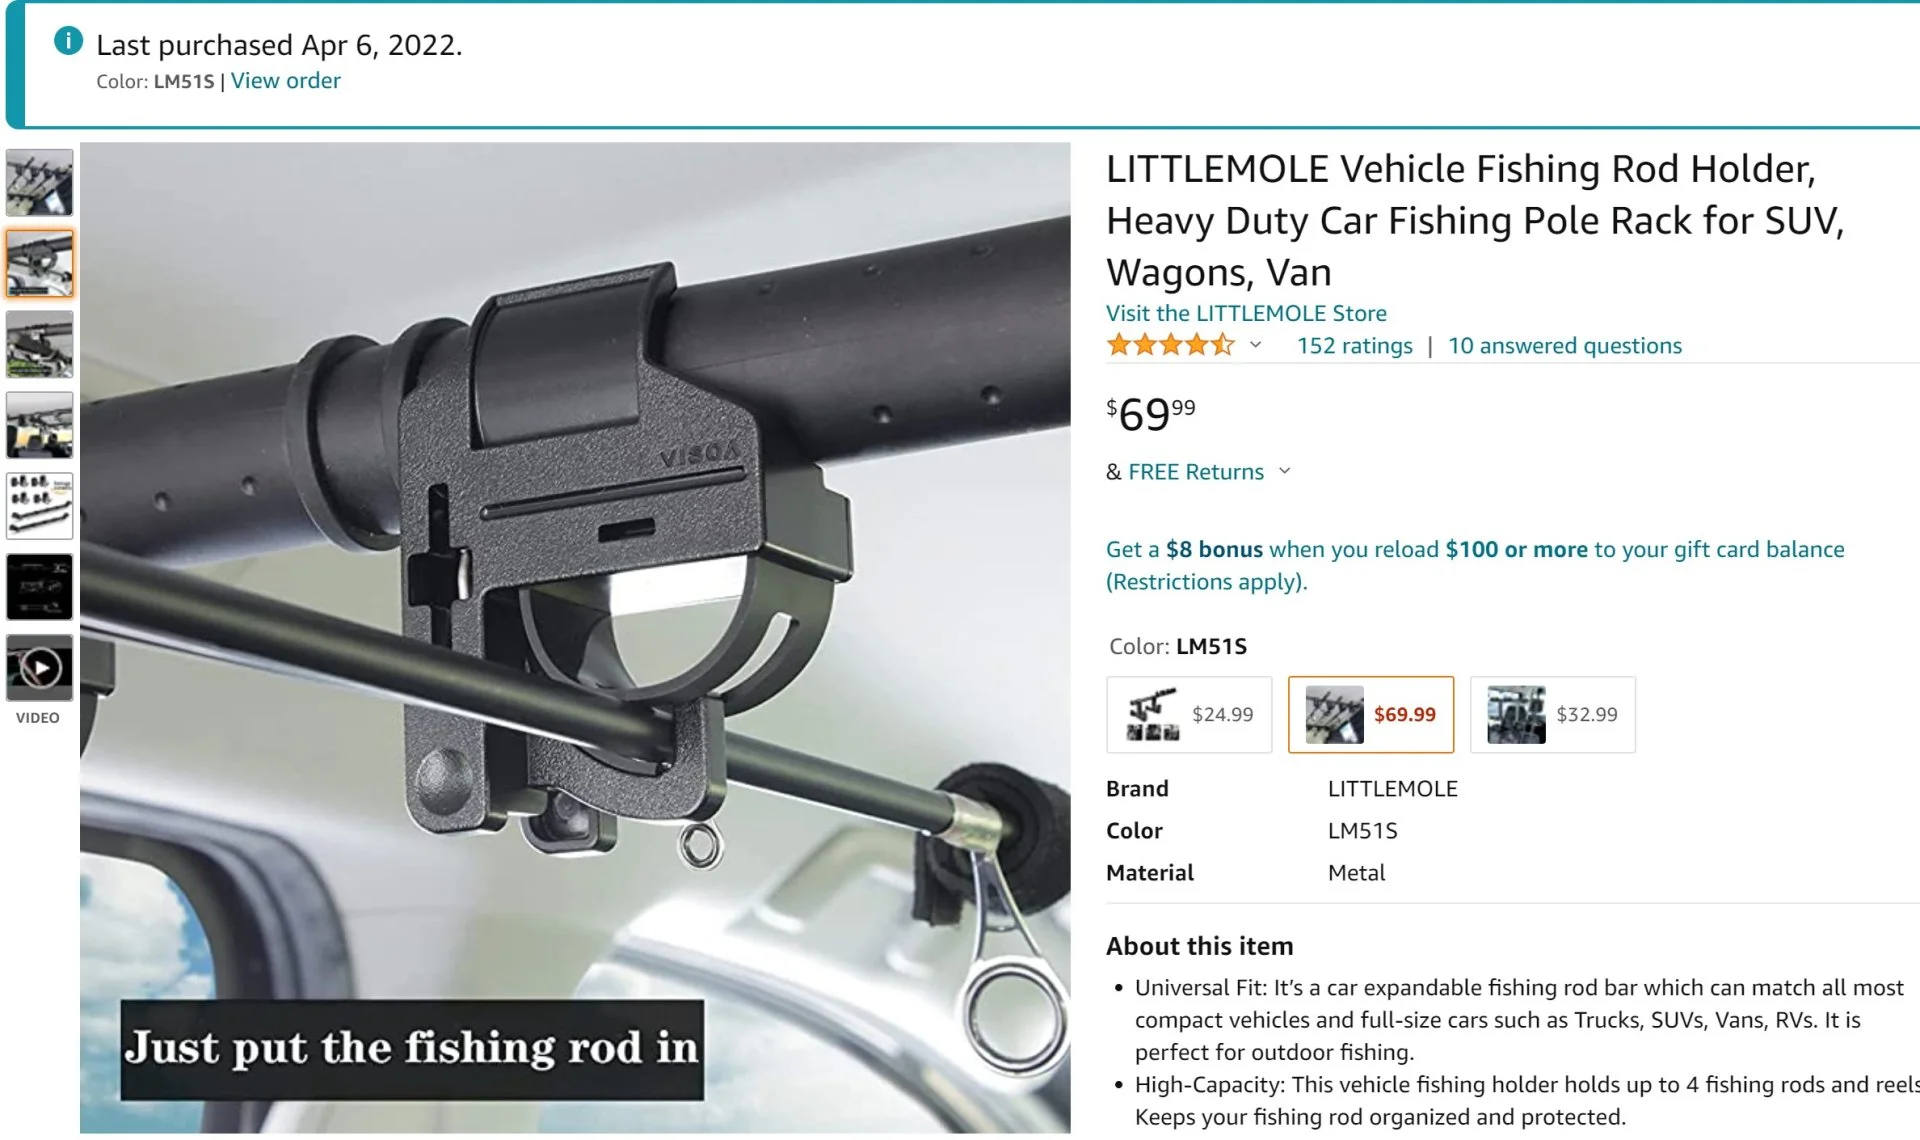Click the info icon beside Last purchased
1920x1140 pixels.
68,41
